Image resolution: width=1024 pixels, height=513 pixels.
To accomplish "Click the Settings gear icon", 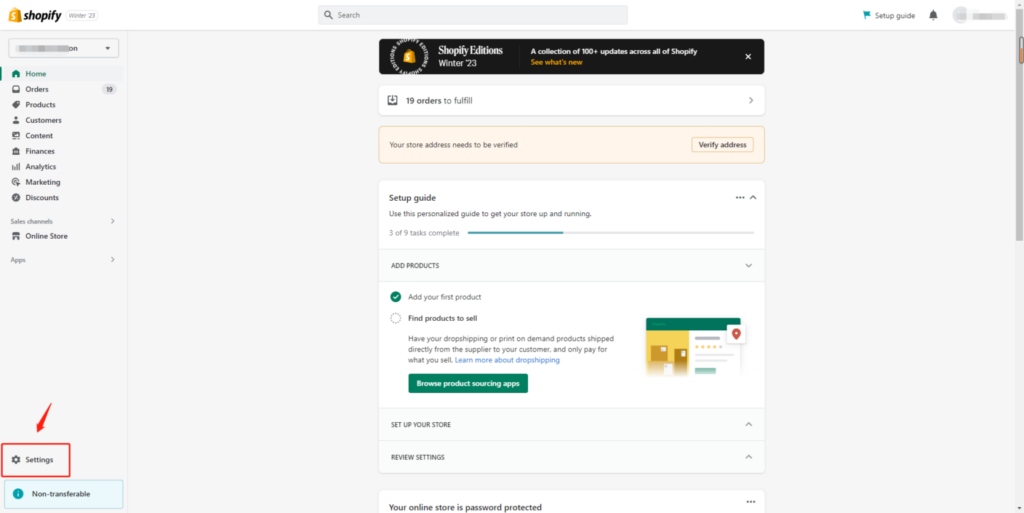I will click(x=16, y=459).
